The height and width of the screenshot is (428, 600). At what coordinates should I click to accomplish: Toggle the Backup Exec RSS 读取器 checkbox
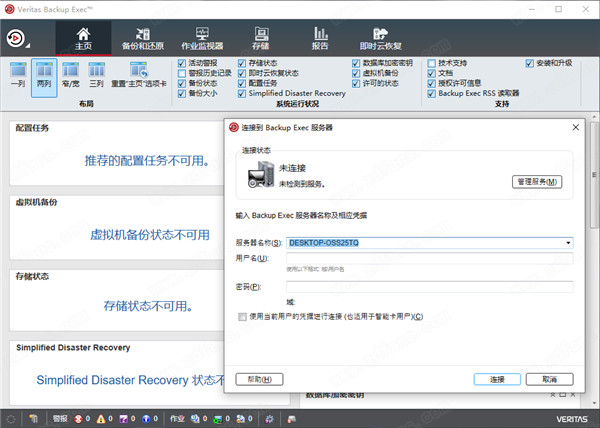tap(432, 93)
